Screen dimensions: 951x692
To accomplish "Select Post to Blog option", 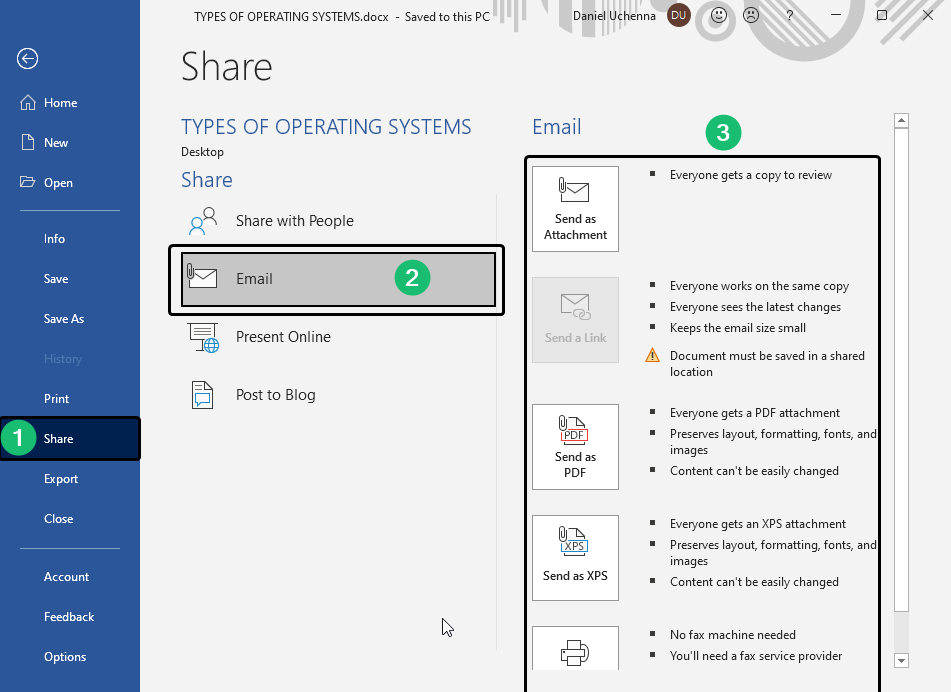I will coord(275,395).
